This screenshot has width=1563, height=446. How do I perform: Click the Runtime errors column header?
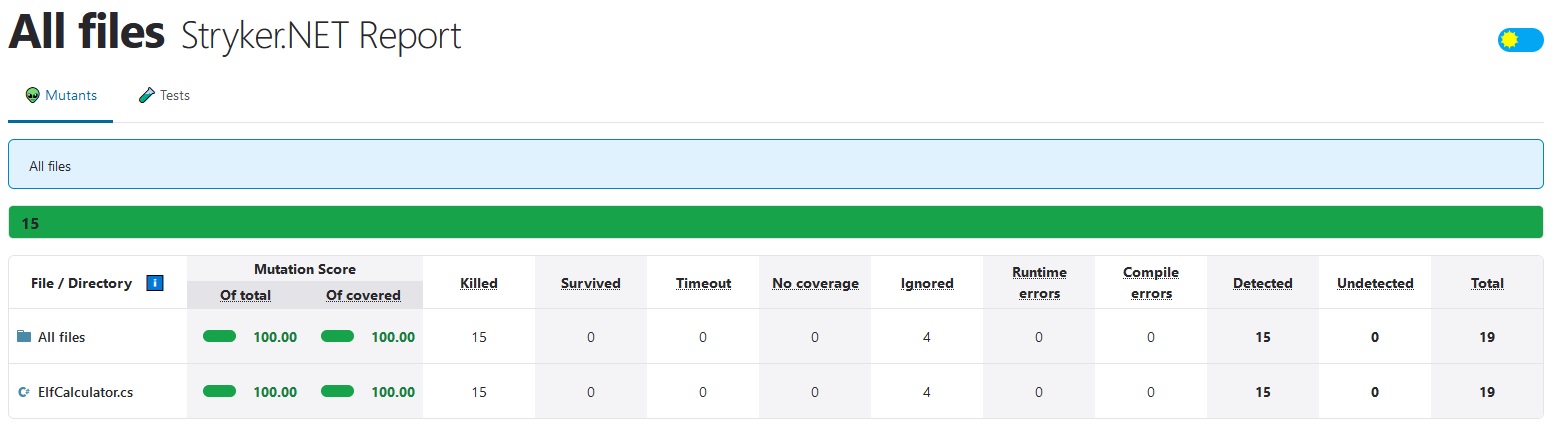pos(1039,283)
